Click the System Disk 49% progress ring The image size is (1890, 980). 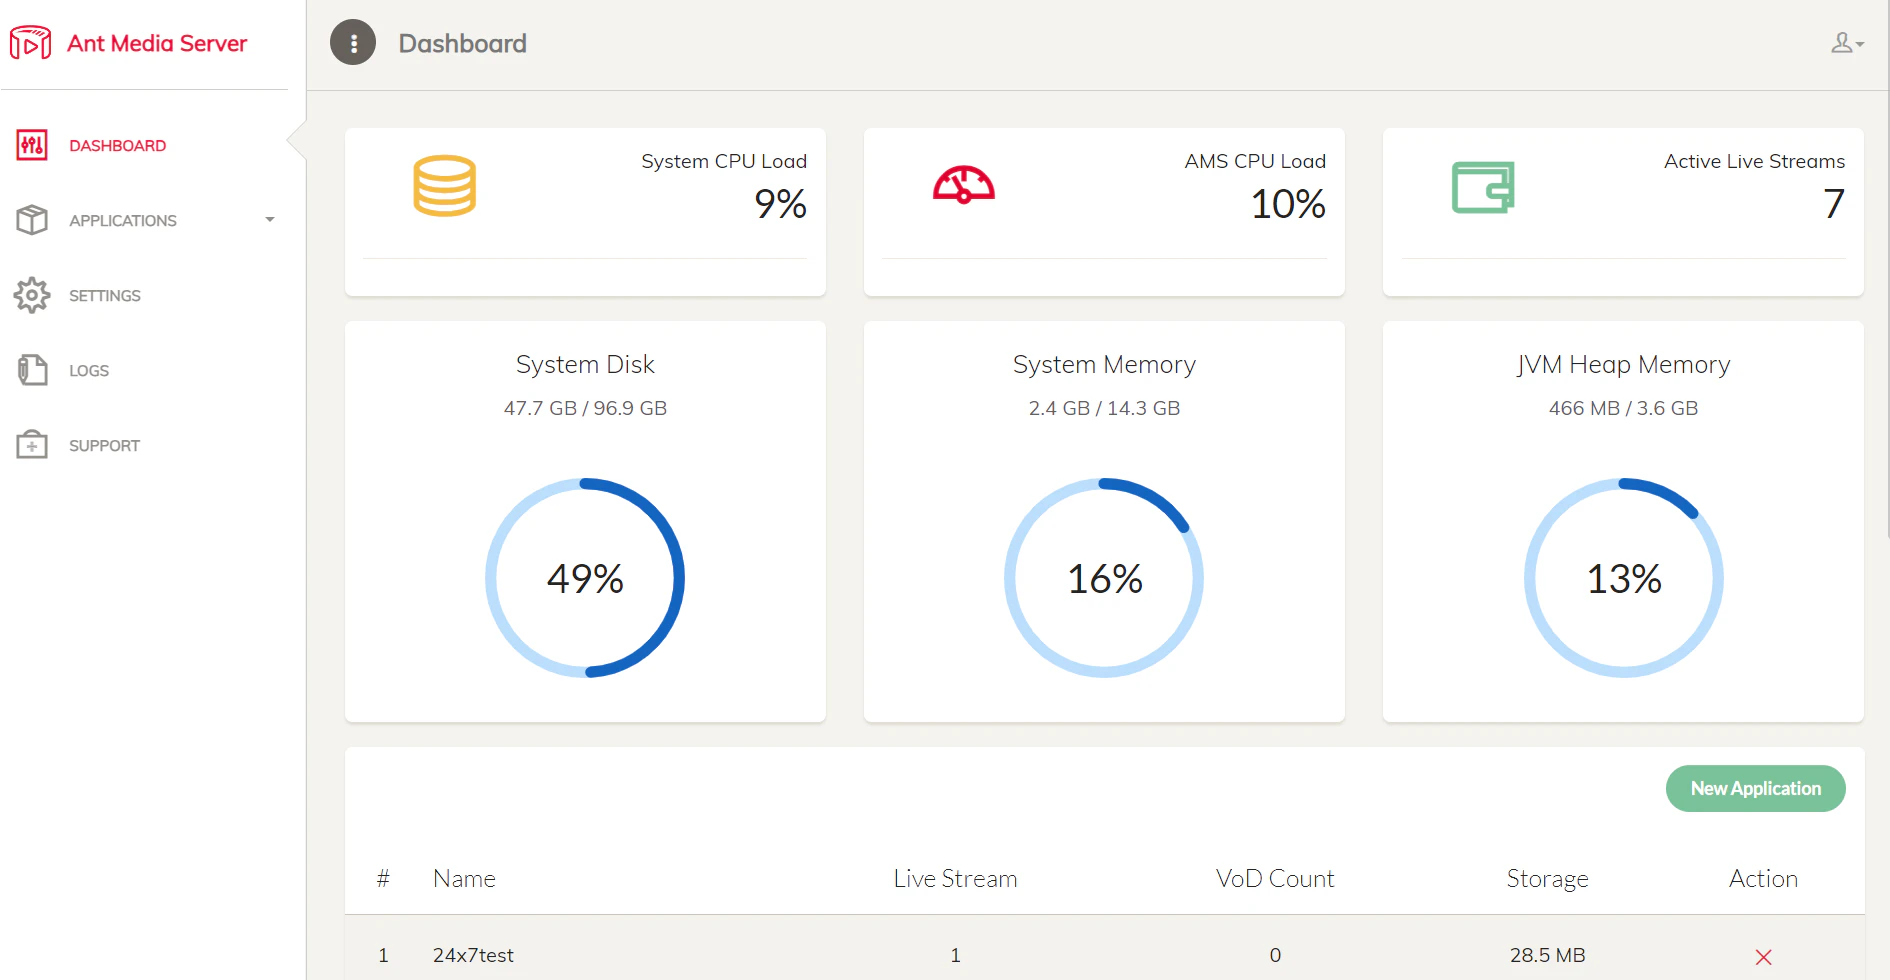coord(585,578)
